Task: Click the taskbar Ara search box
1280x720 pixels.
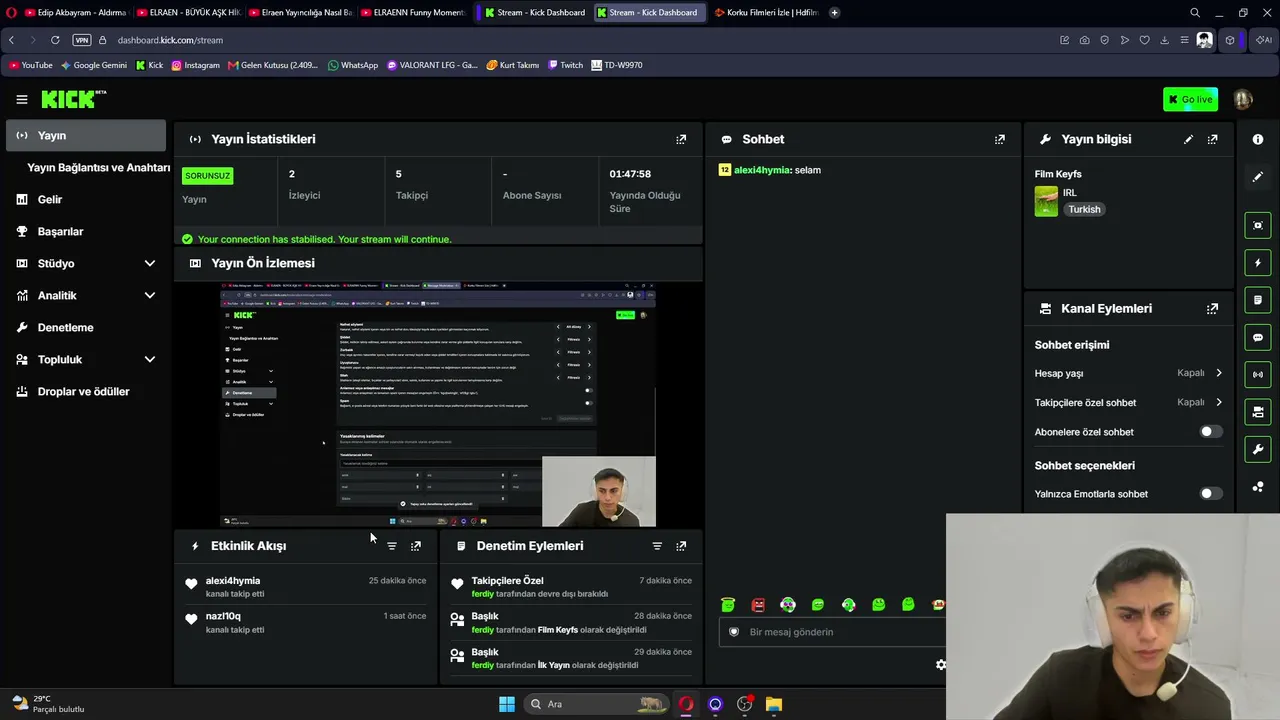Action: [596, 704]
